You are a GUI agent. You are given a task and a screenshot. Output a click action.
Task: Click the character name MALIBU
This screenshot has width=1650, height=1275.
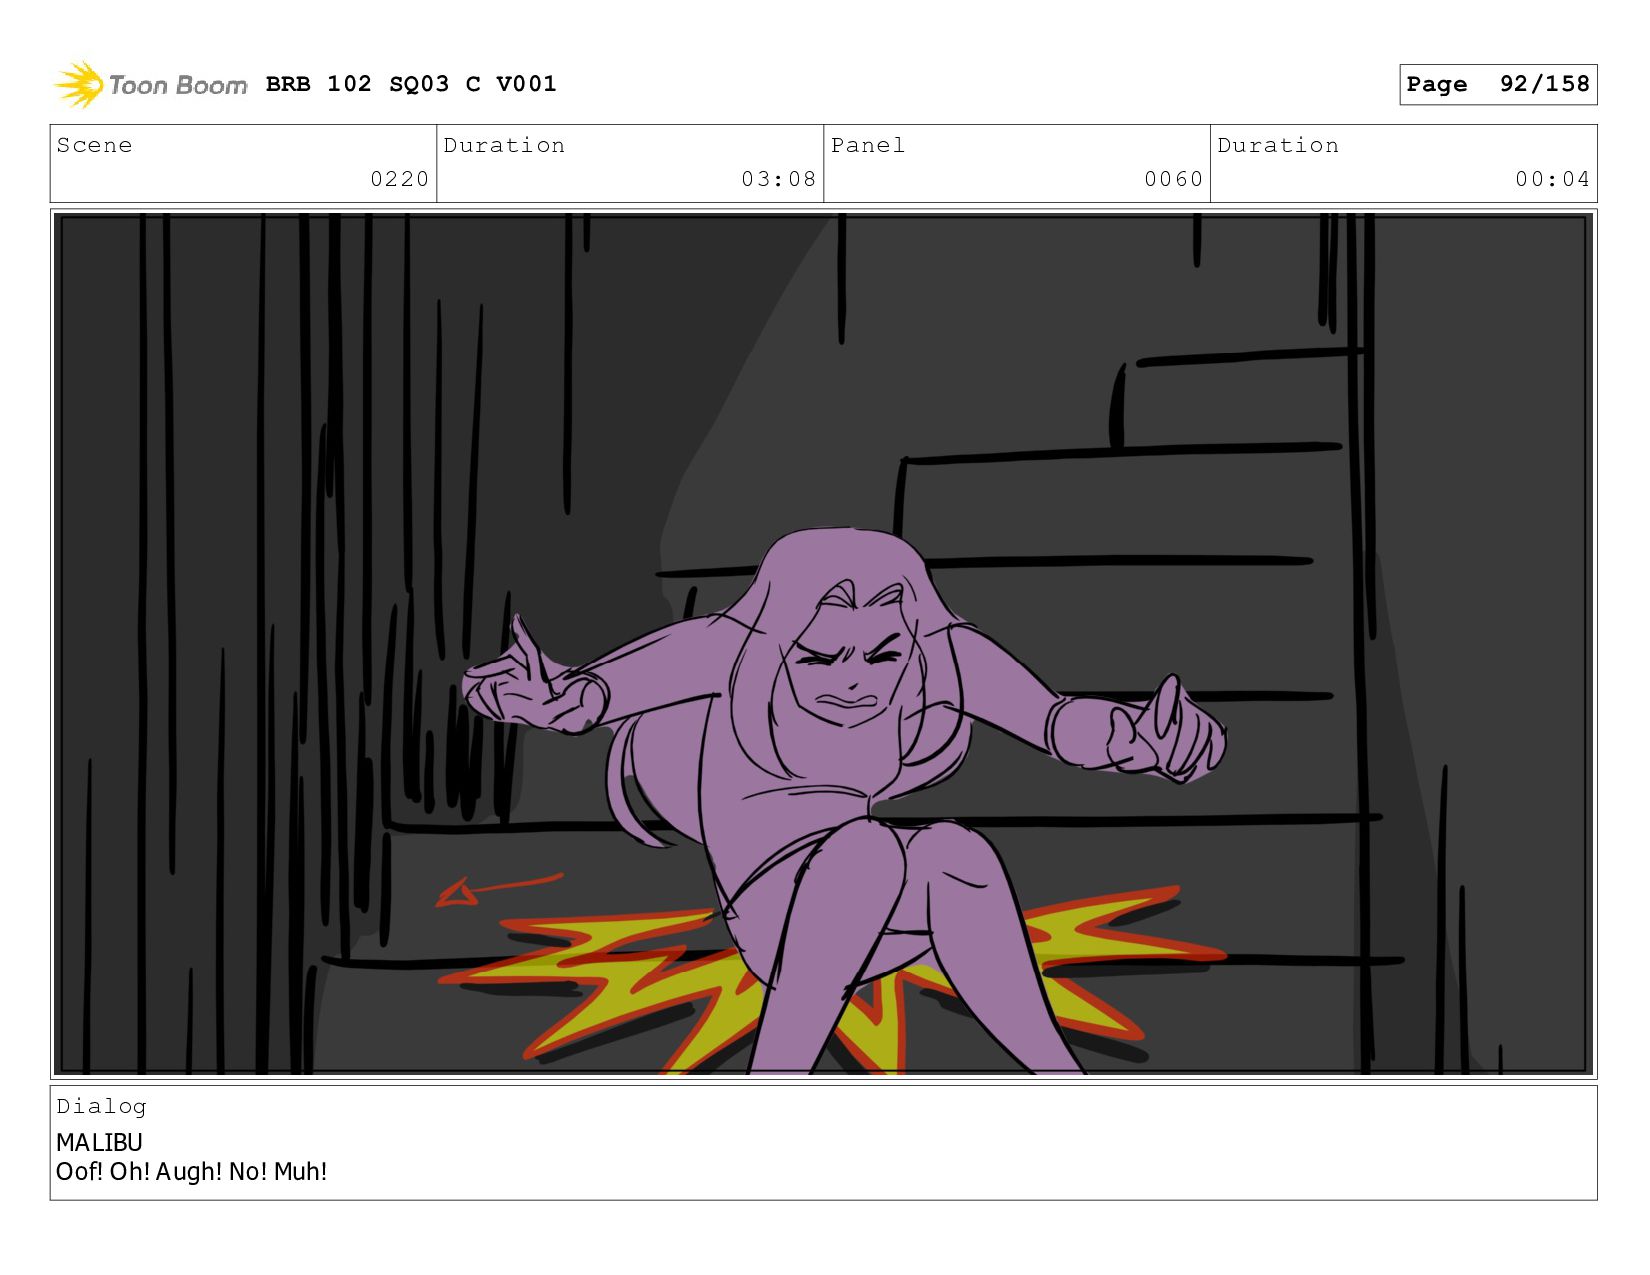[99, 1142]
